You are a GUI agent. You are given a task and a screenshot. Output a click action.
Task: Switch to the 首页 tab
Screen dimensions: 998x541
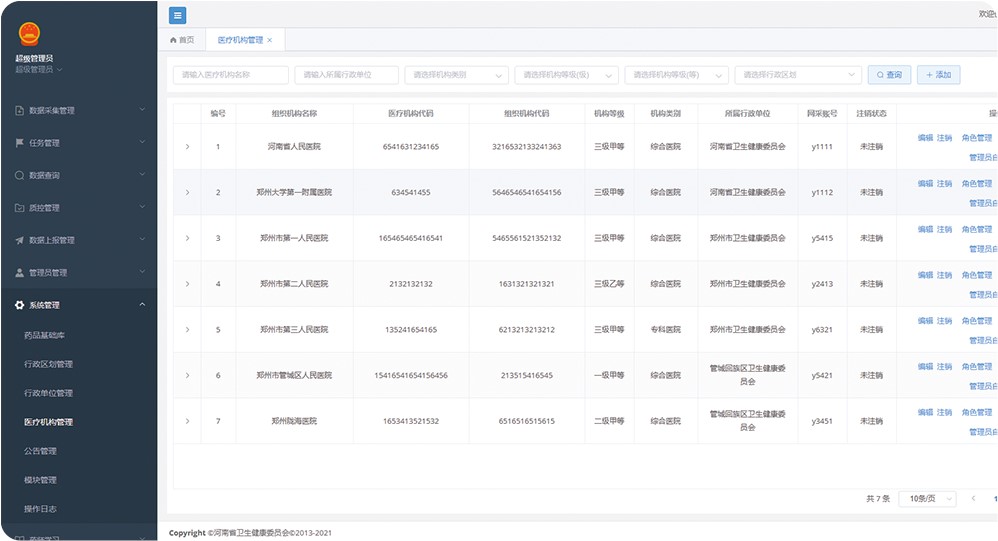tap(182, 40)
